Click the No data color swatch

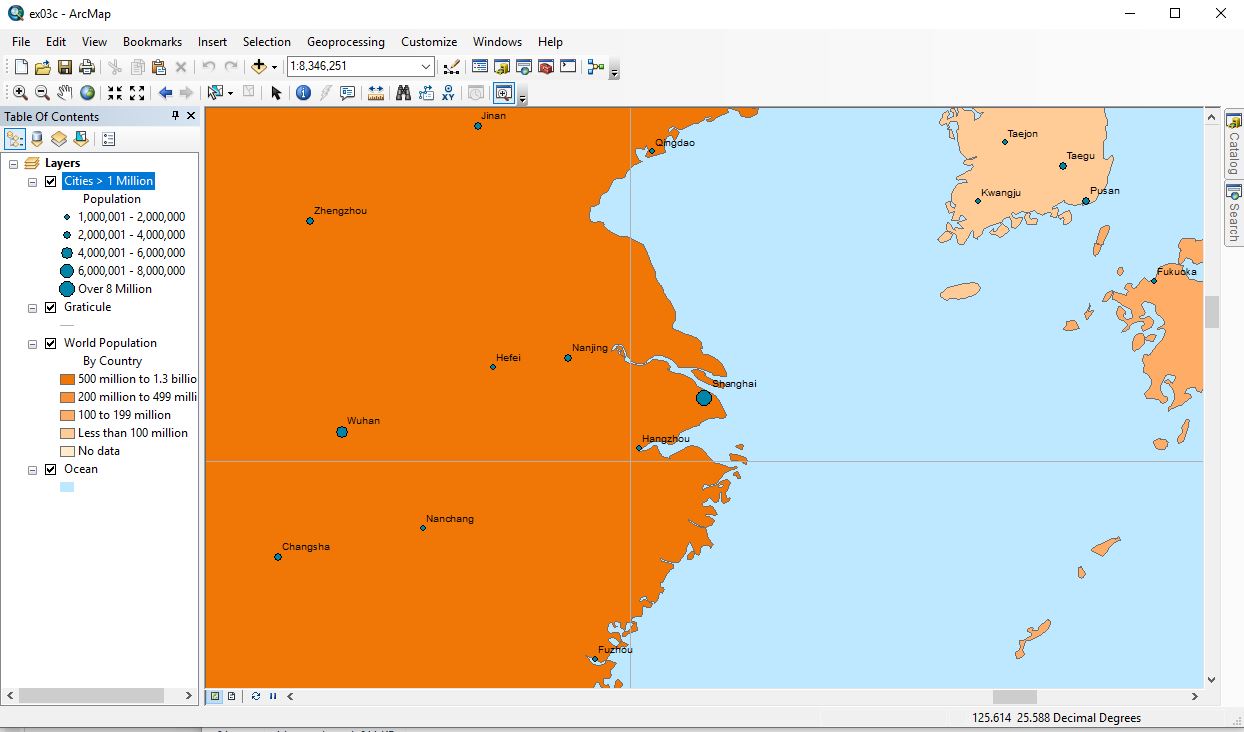point(67,451)
